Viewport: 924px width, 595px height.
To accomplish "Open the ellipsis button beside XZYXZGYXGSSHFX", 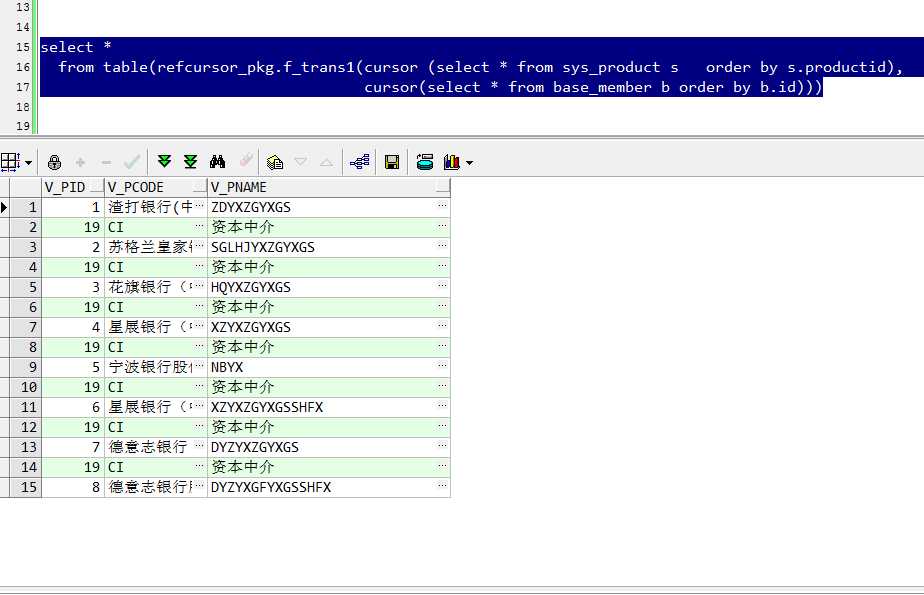I will (442, 406).
